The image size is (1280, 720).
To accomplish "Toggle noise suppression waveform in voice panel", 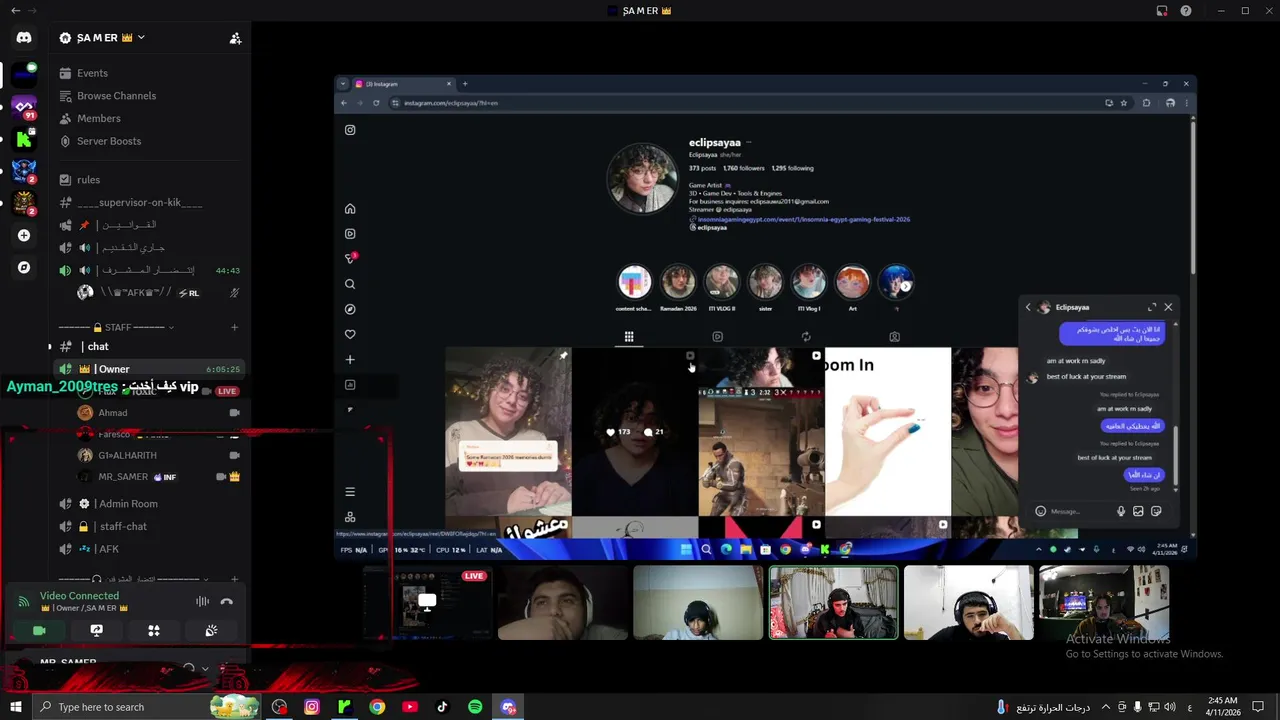I will pos(202,601).
